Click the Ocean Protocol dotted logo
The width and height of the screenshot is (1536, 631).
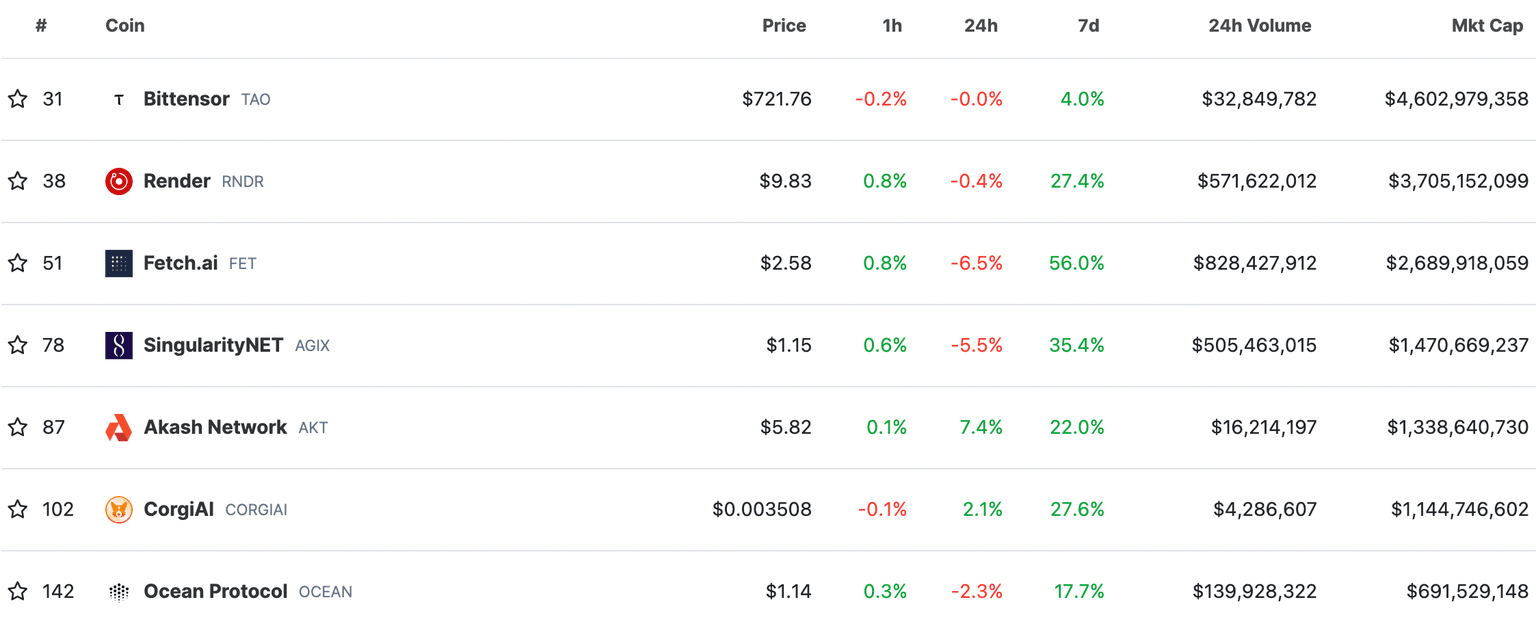tap(118, 591)
